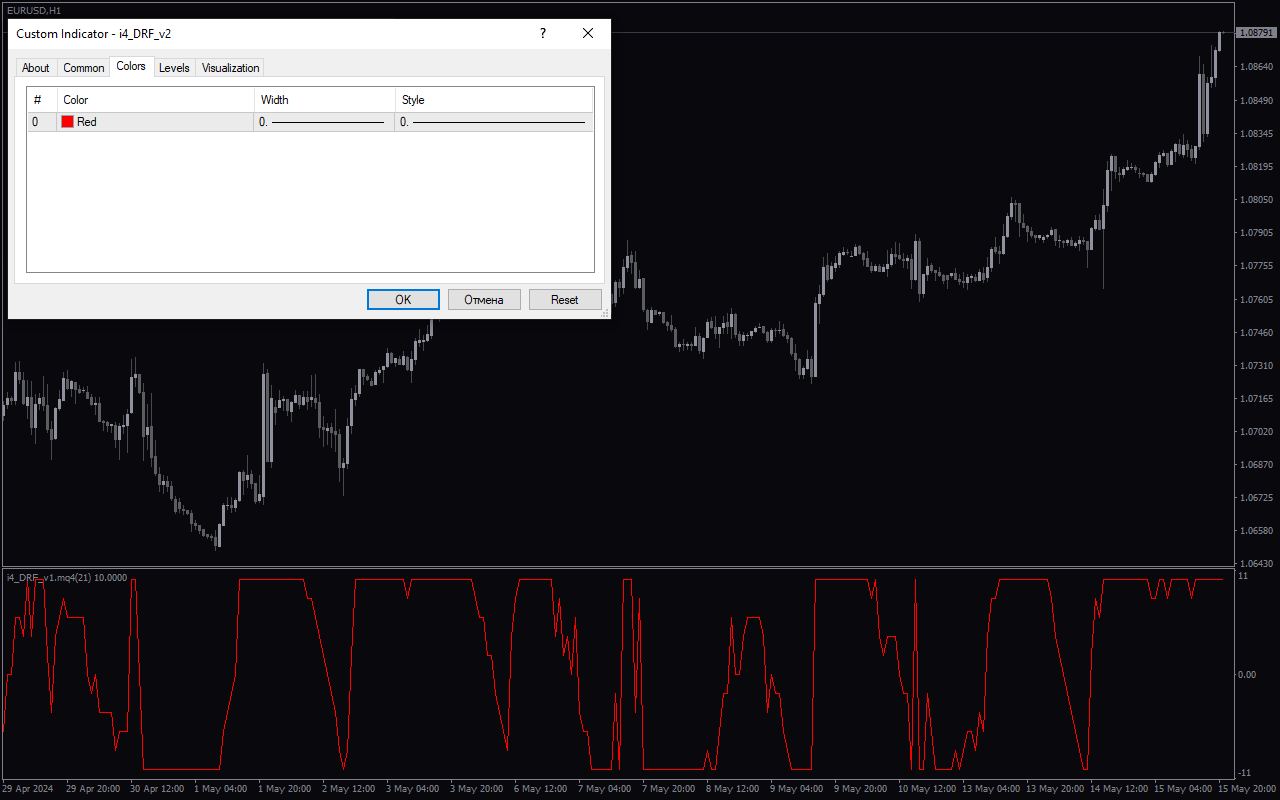Click the 6 May 12:00 time label
1280x800 pixels.
tap(539, 789)
